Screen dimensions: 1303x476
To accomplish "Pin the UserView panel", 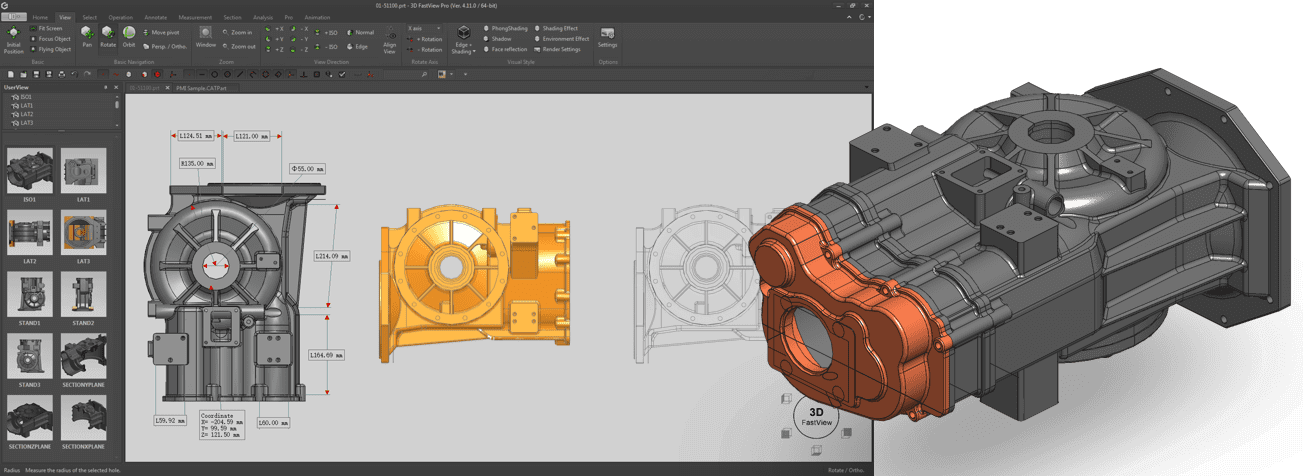I will [x=105, y=87].
